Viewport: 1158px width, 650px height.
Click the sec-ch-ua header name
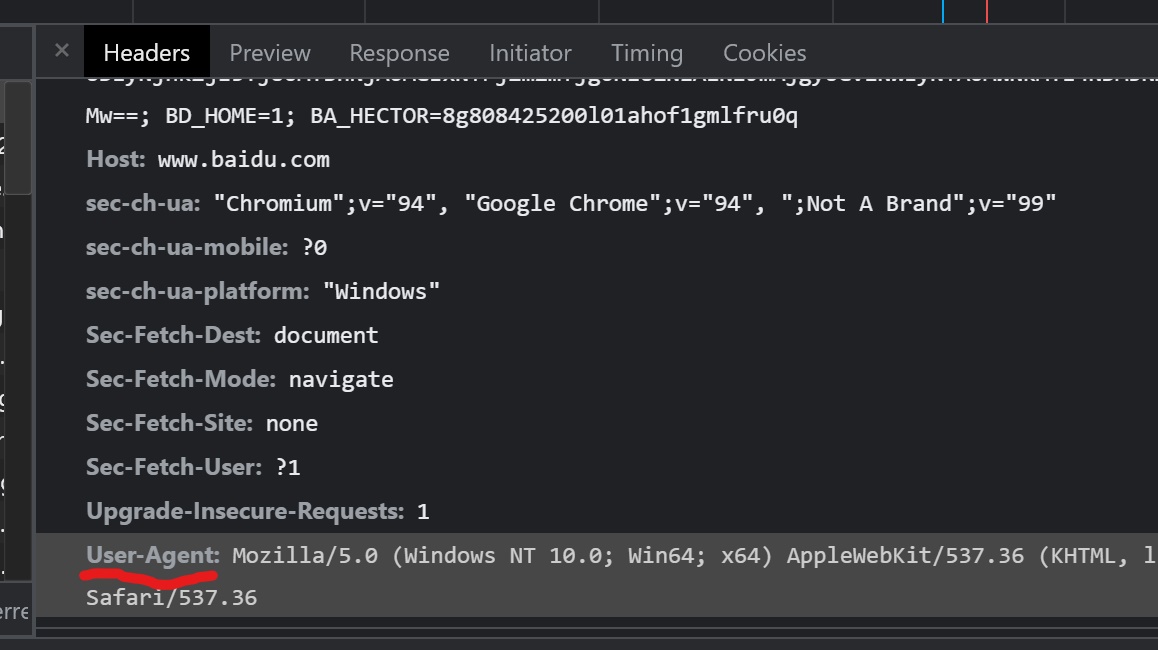(x=143, y=203)
